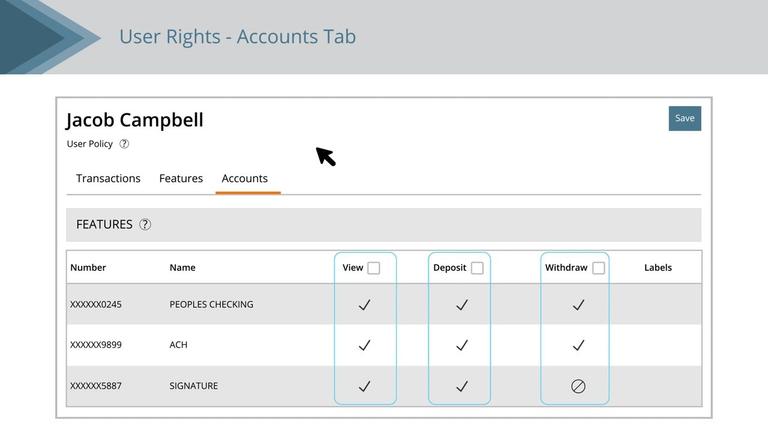Viewport: 768px width, 432px height.
Task: Tick the View column header checkbox
Action: pyautogui.click(x=374, y=268)
